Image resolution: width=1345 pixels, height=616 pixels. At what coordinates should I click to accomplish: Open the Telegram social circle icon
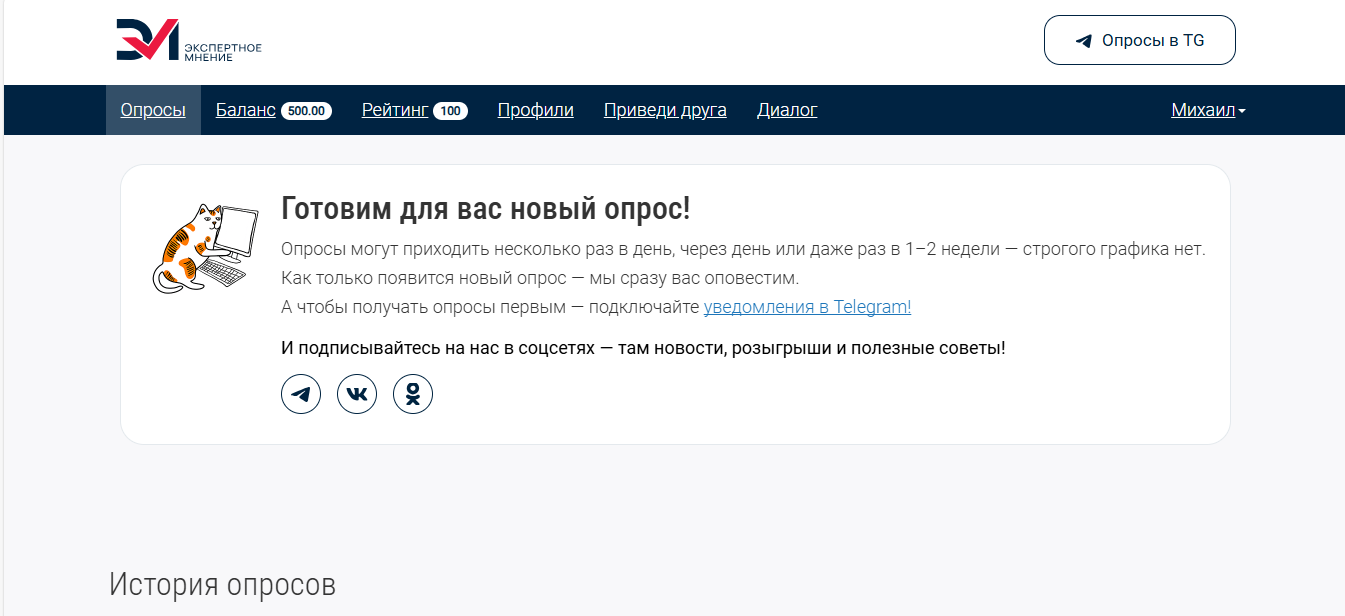click(301, 394)
